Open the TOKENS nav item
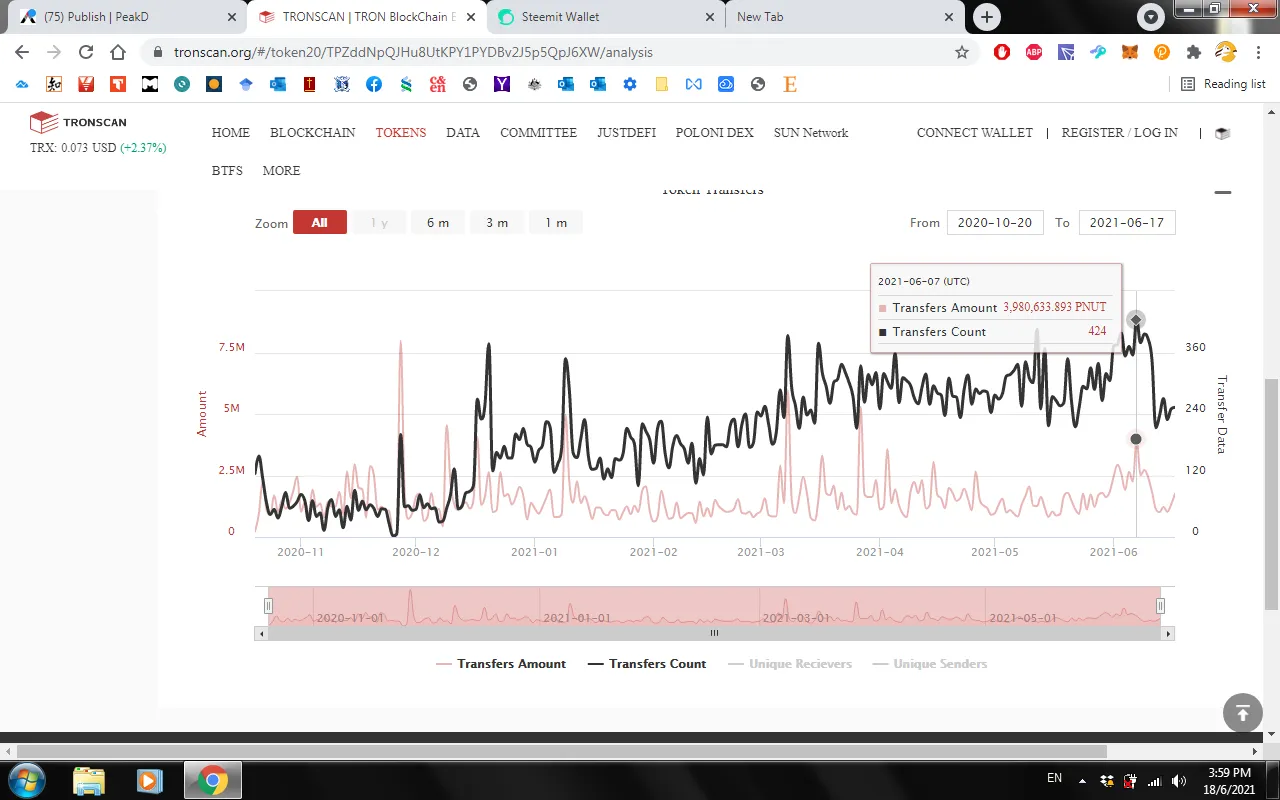Image resolution: width=1280 pixels, height=800 pixels. click(401, 133)
